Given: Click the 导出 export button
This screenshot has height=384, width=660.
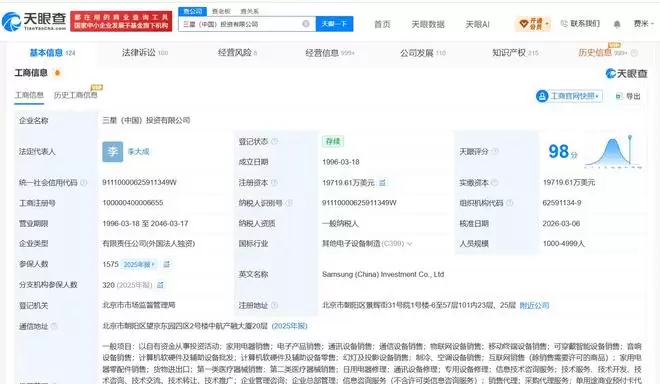Looking at the screenshot, I should click(x=628, y=96).
